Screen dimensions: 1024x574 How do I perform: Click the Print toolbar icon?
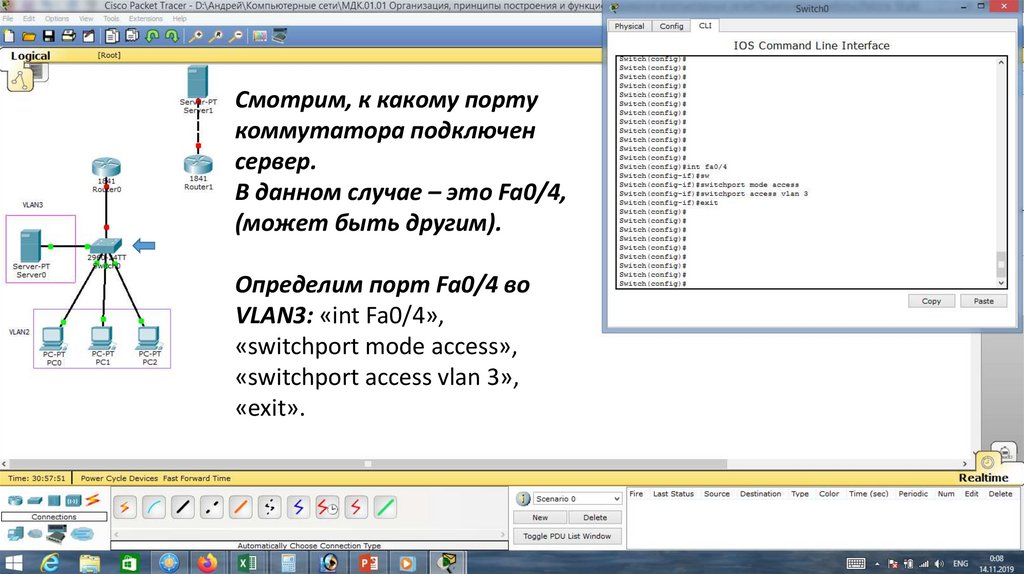pos(68,36)
